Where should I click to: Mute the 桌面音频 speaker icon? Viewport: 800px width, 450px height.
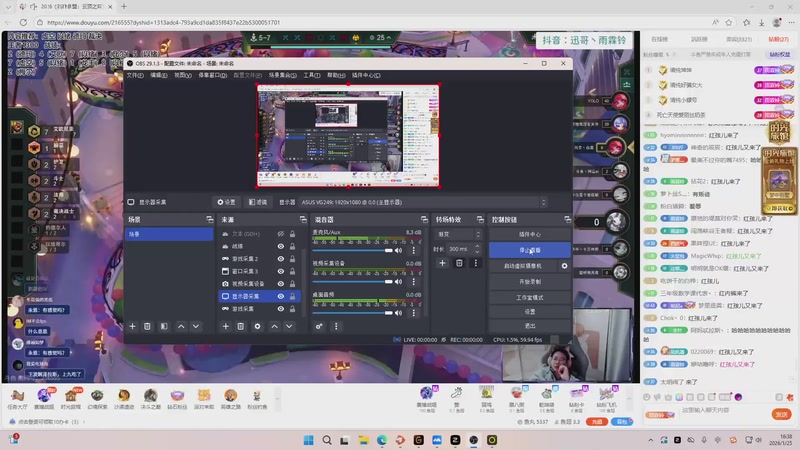[398, 313]
